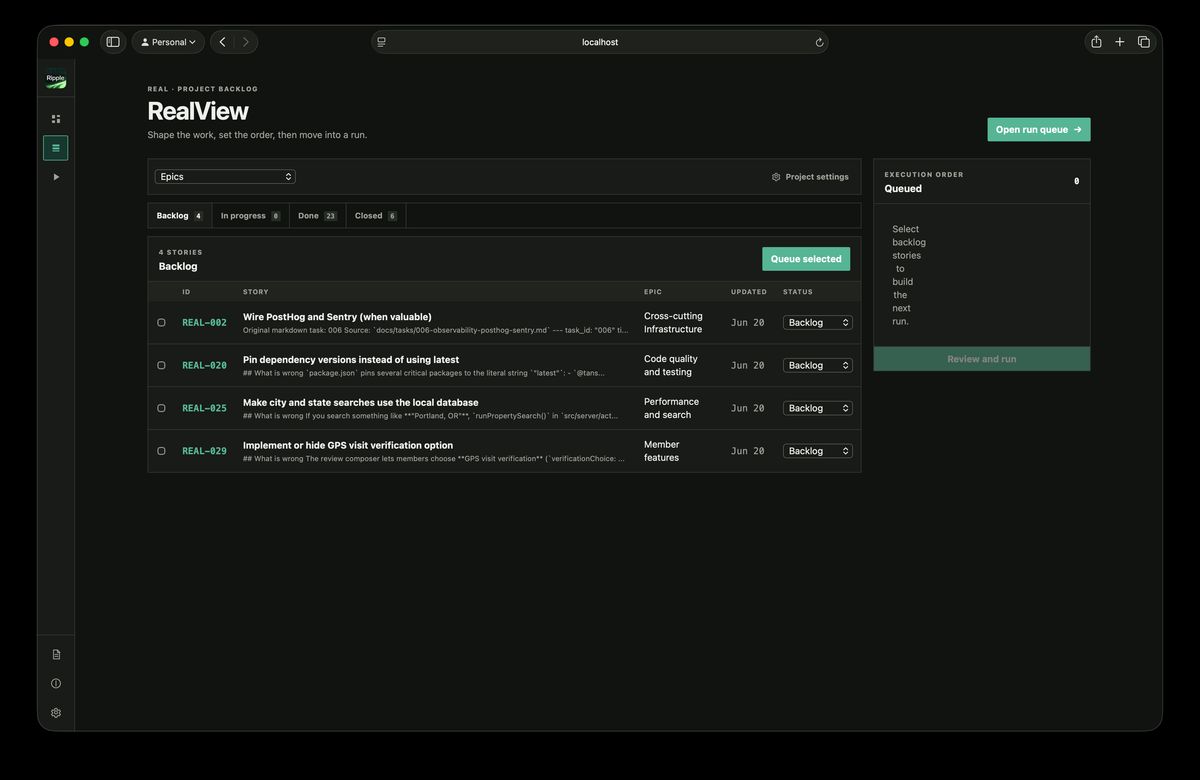Click the EPIC column header
The image size is (1200, 780).
click(x=653, y=292)
